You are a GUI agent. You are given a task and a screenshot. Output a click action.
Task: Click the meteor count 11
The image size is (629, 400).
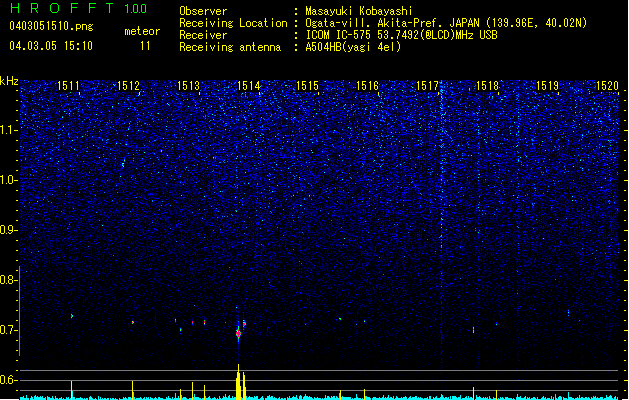145,46
